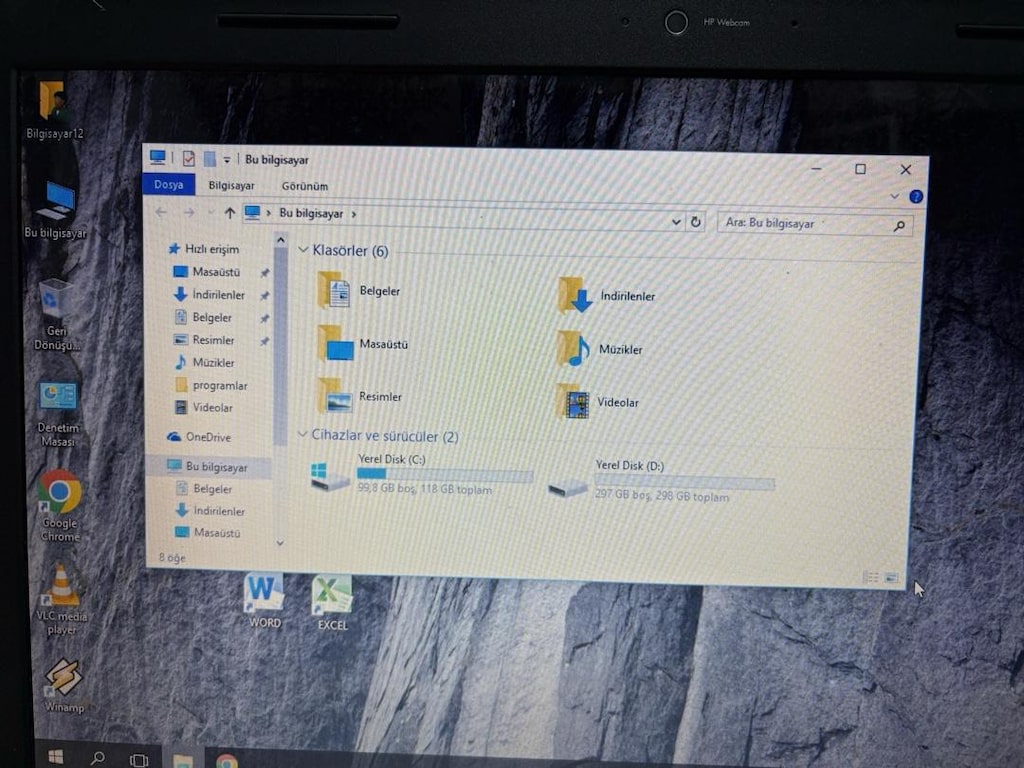Click the search magnifier icon in Explorer
The image size is (1024, 768).
(x=899, y=226)
